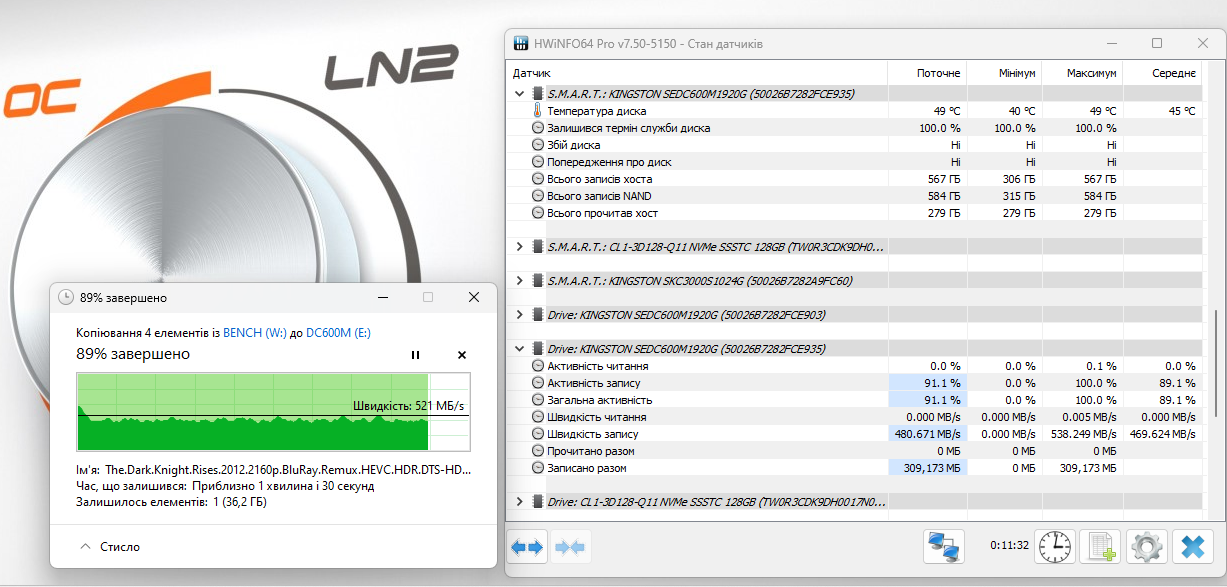Viewport: 1227px width, 587px height.
Task: Click the round icon beside Всього записів хоста
Action: pyautogui.click(x=538, y=179)
